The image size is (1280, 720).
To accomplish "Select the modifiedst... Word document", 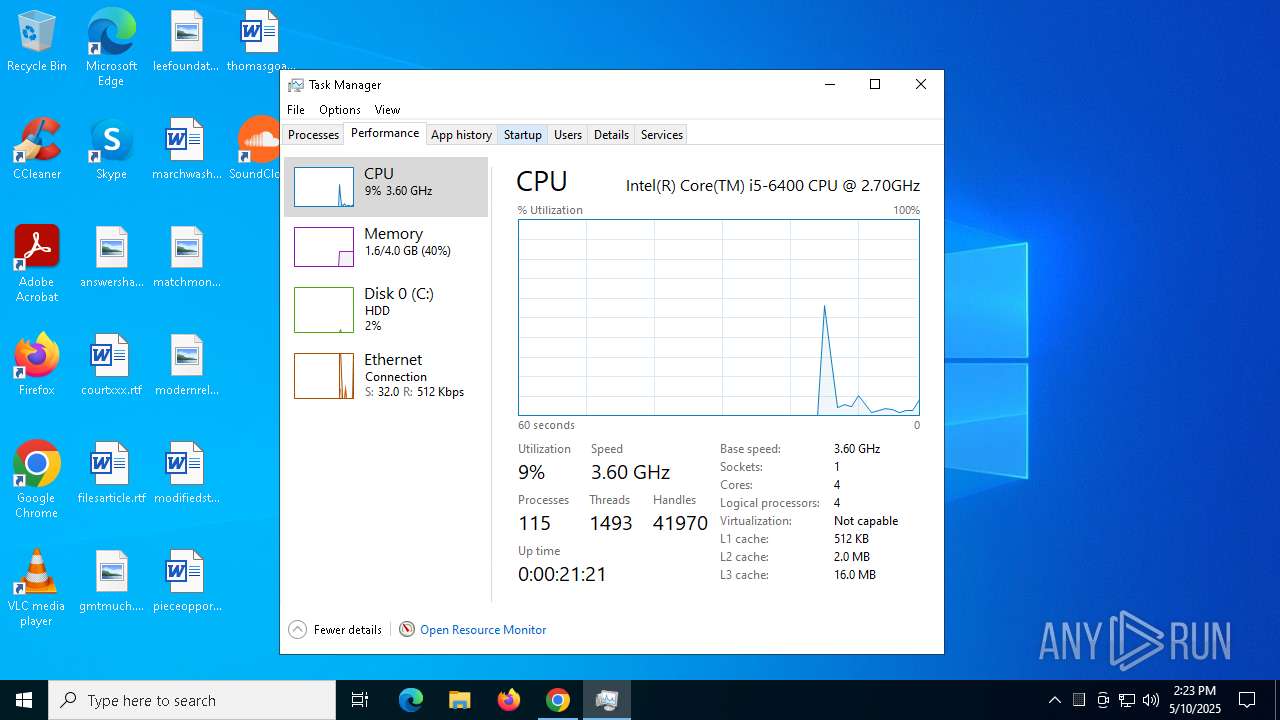I will [x=186, y=474].
